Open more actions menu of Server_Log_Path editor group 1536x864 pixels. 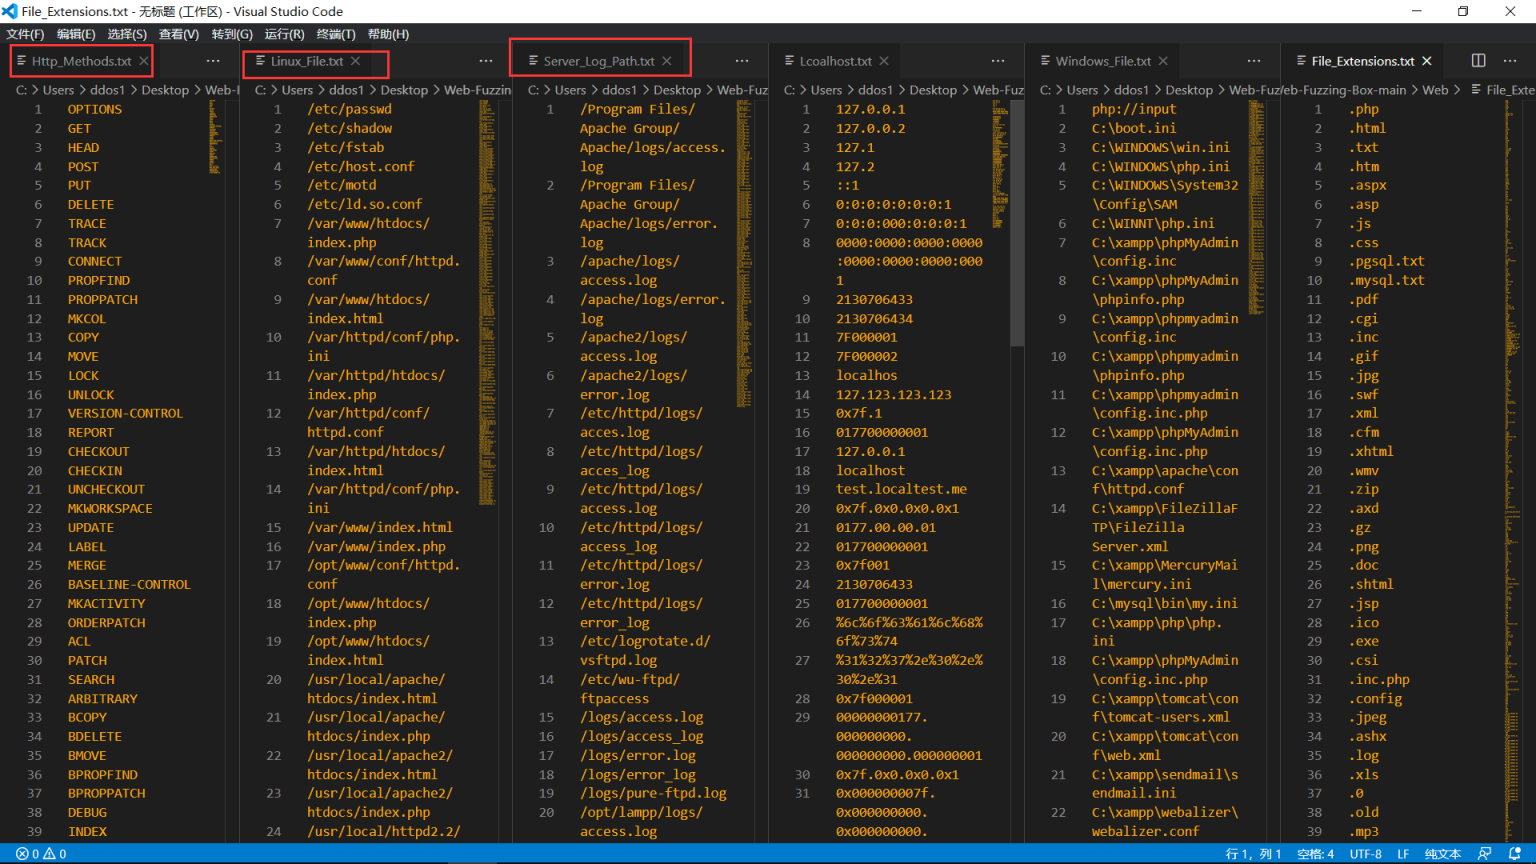742,60
